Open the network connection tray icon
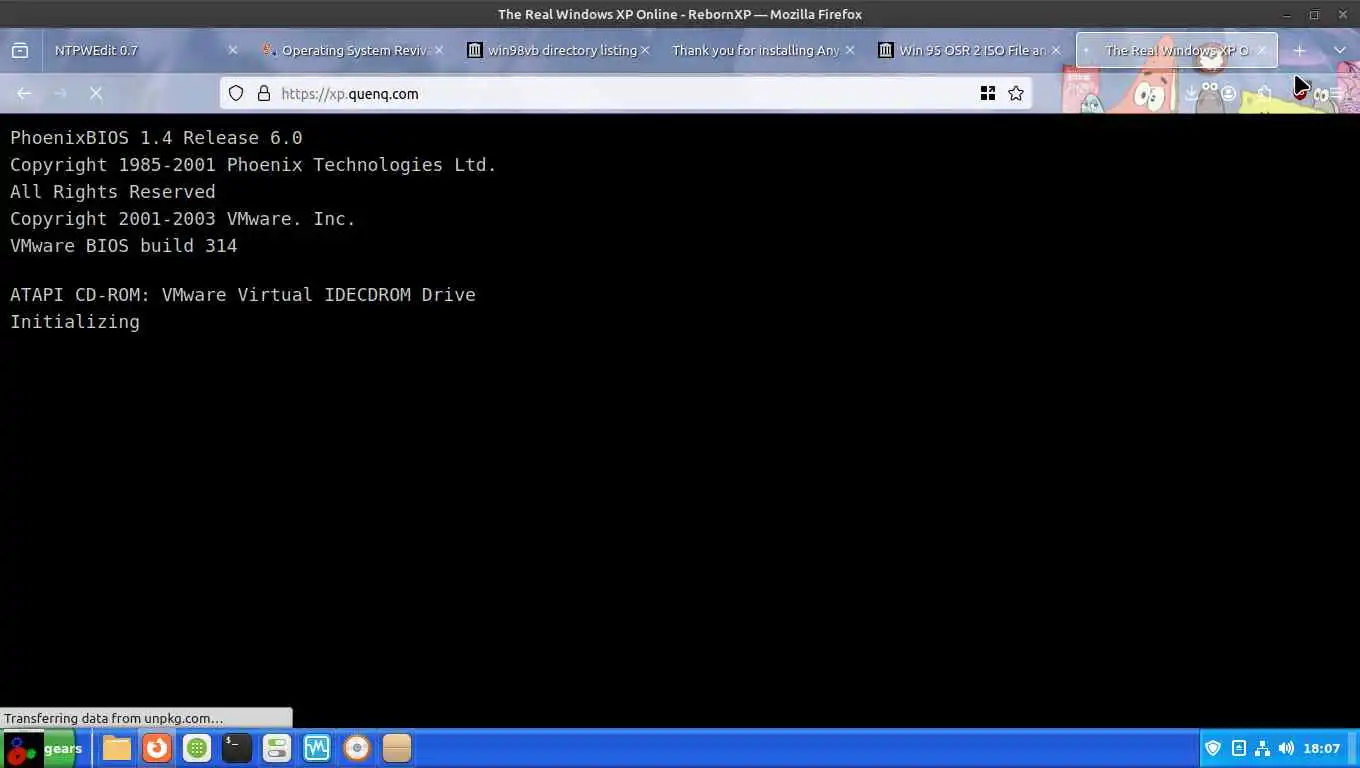Screen dimensions: 1360x768 tap(1262, 748)
